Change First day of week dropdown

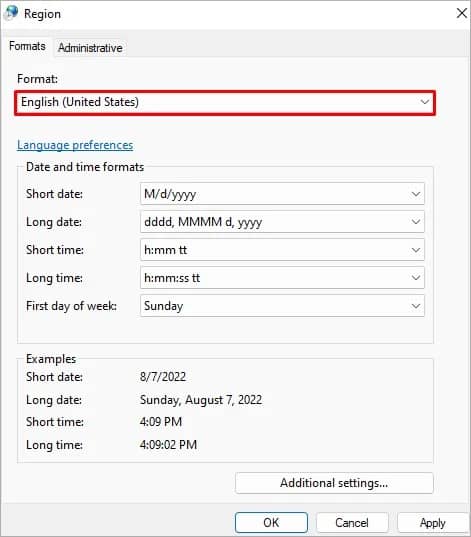282,305
